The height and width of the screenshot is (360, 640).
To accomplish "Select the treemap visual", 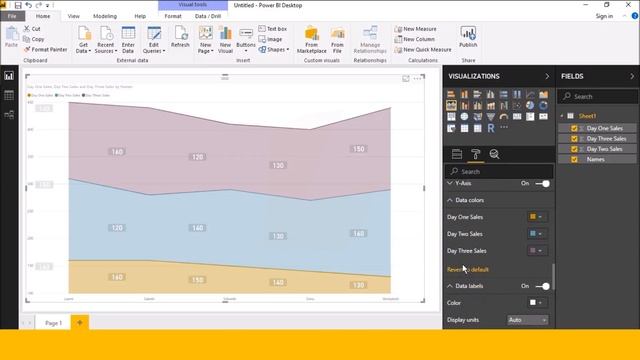I will [x=451, y=117].
